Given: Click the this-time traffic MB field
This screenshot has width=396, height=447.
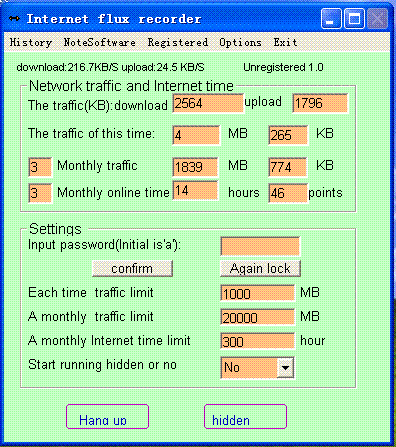Looking at the screenshot, I should (x=196, y=135).
